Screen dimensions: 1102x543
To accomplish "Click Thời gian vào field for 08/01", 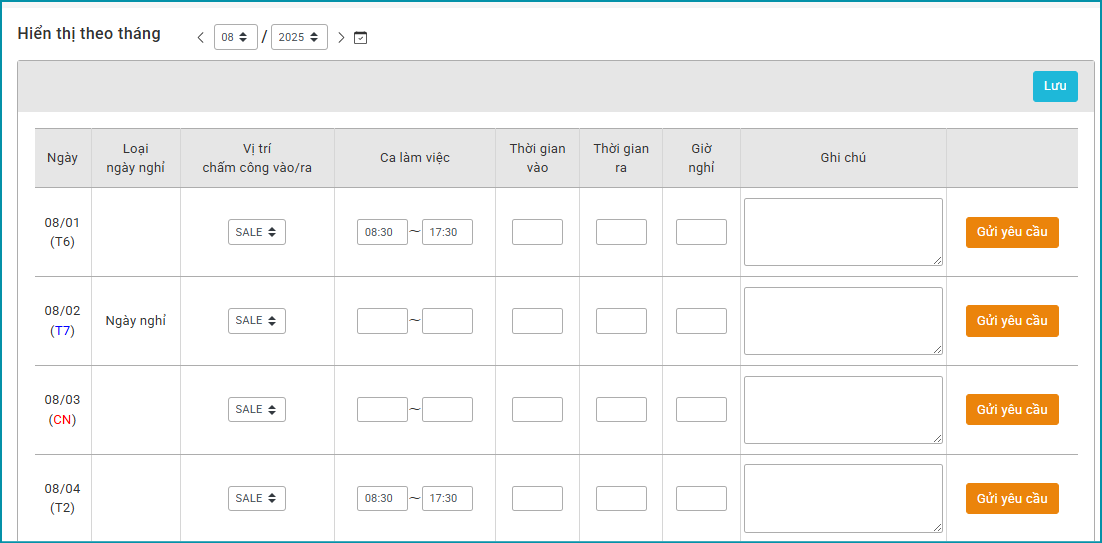I will pos(537,232).
